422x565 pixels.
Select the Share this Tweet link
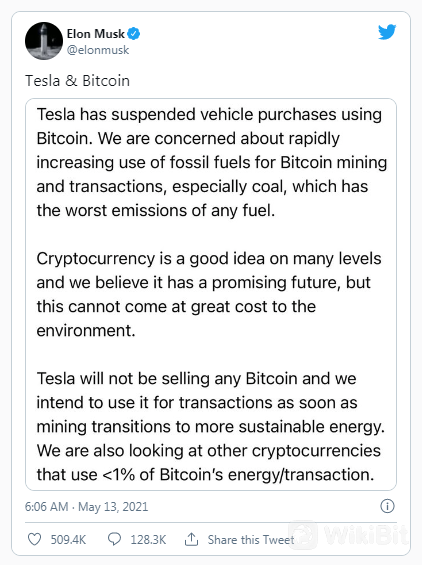point(251,539)
